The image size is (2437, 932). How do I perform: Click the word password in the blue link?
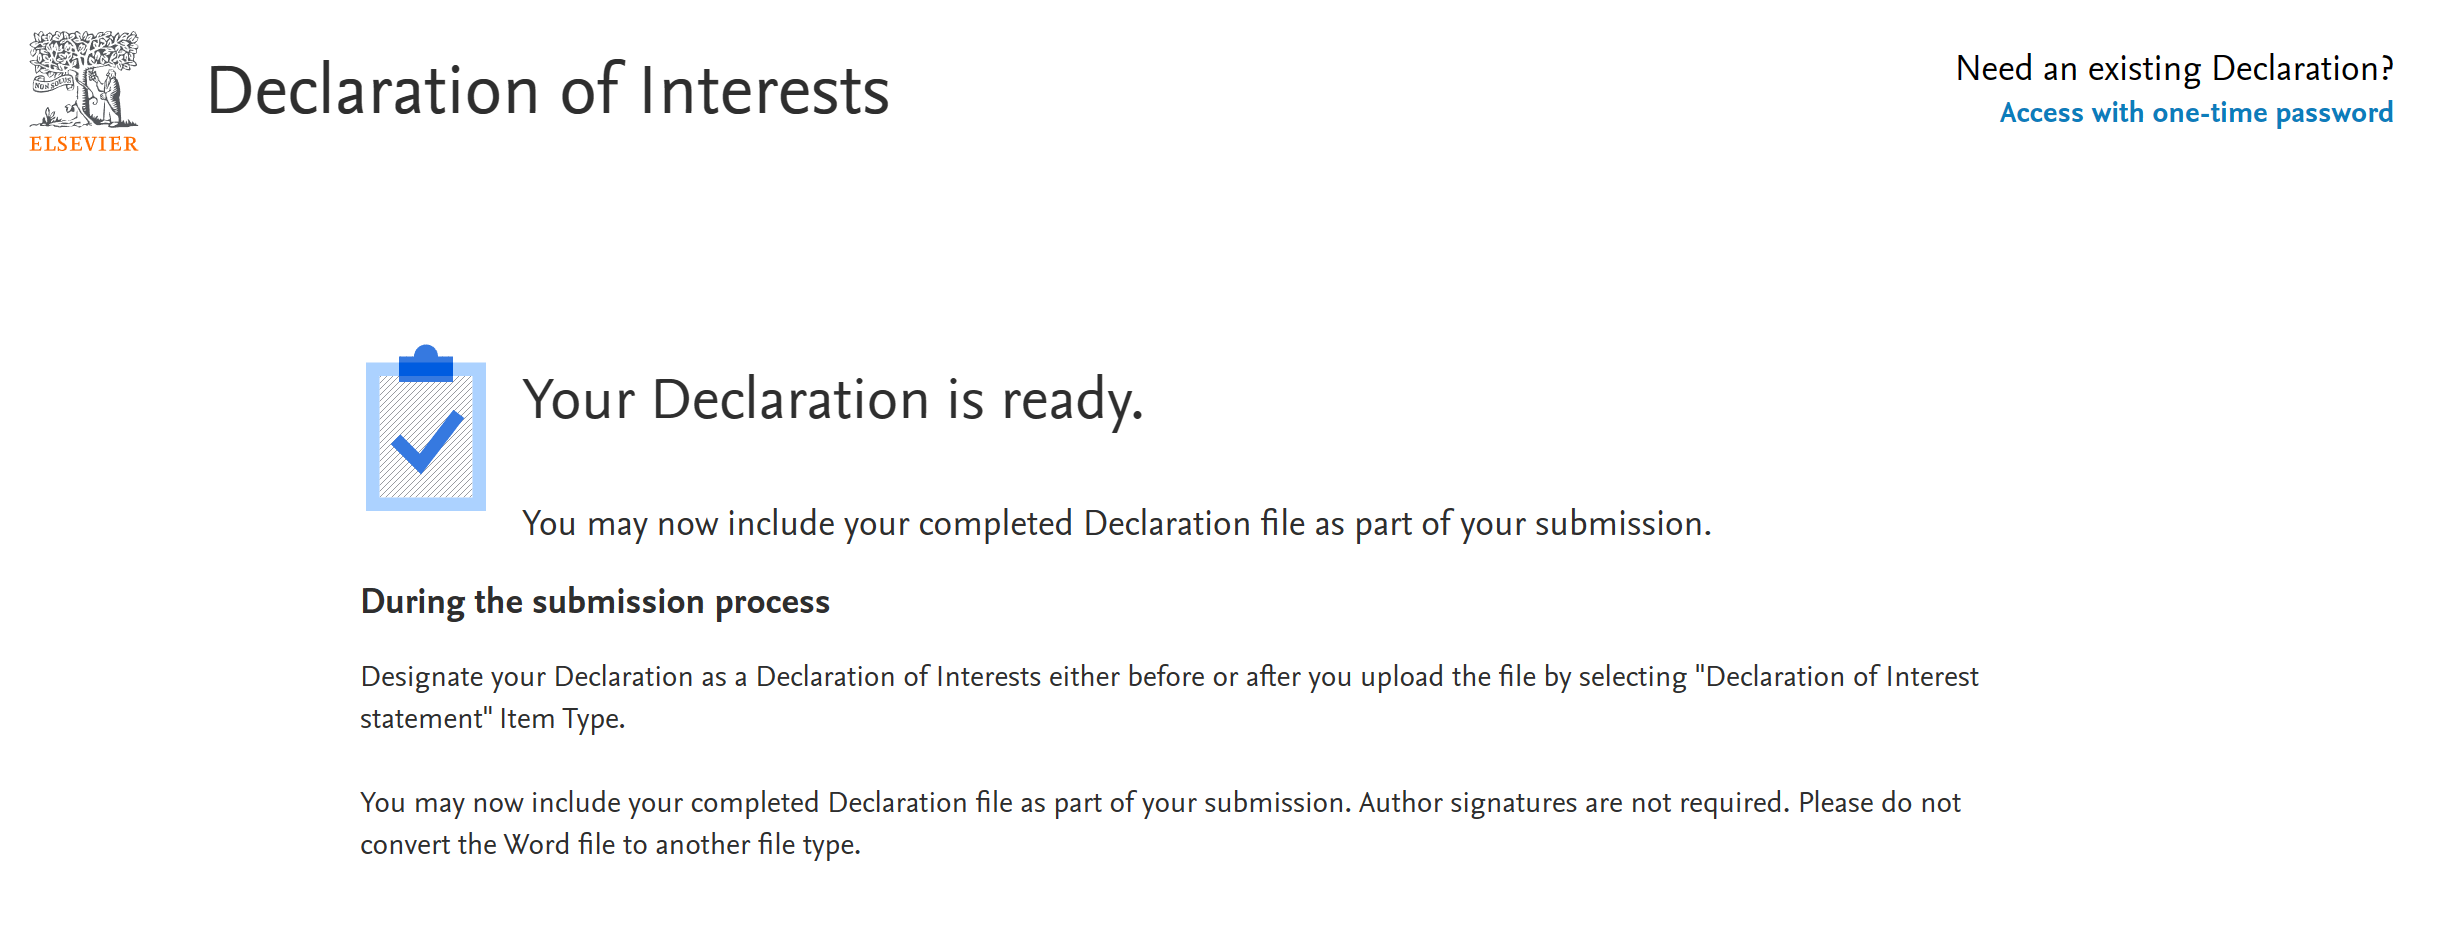tap(2334, 113)
